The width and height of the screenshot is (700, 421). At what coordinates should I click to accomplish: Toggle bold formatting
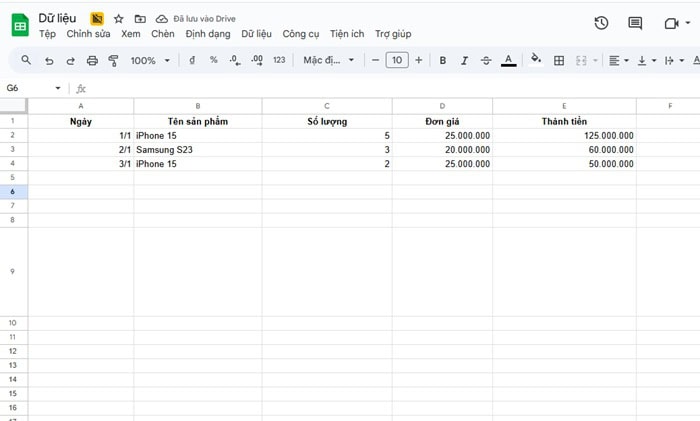(x=443, y=61)
